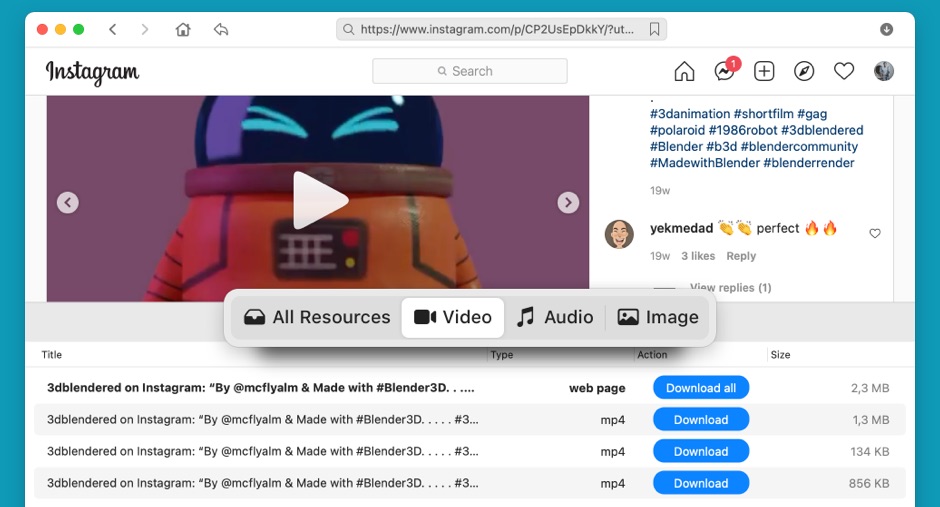Select the Audio tab
This screenshot has width=940, height=507.
click(x=555, y=317)
